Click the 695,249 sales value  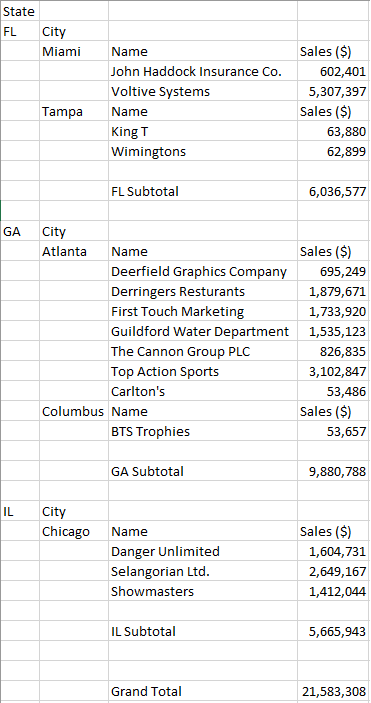click(x=334, y=271)
